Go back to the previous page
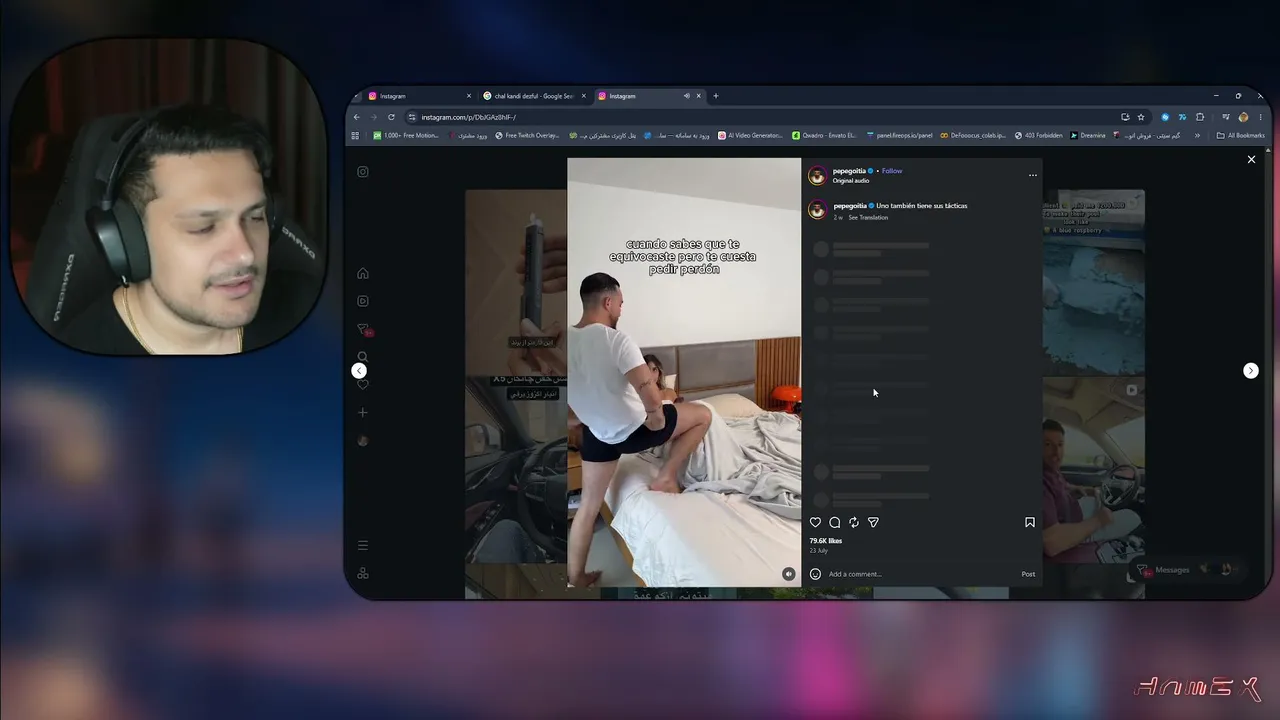This screenshot has width=1280, height=720. (x=357, y=117)
